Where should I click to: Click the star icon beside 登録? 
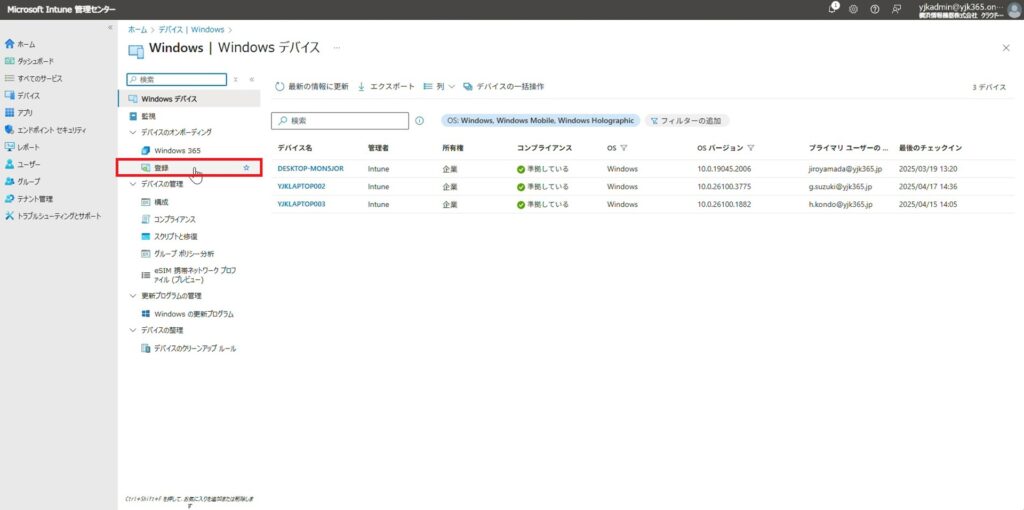coord(247,168)
